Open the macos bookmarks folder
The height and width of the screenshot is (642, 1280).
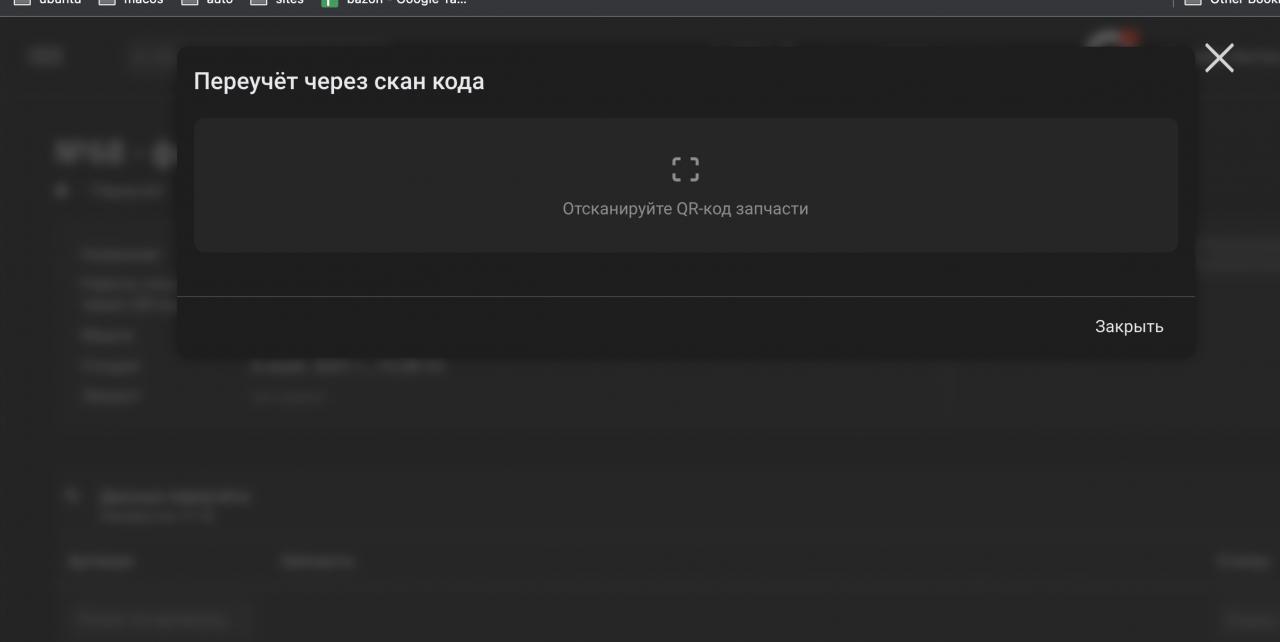coord(131,3)
